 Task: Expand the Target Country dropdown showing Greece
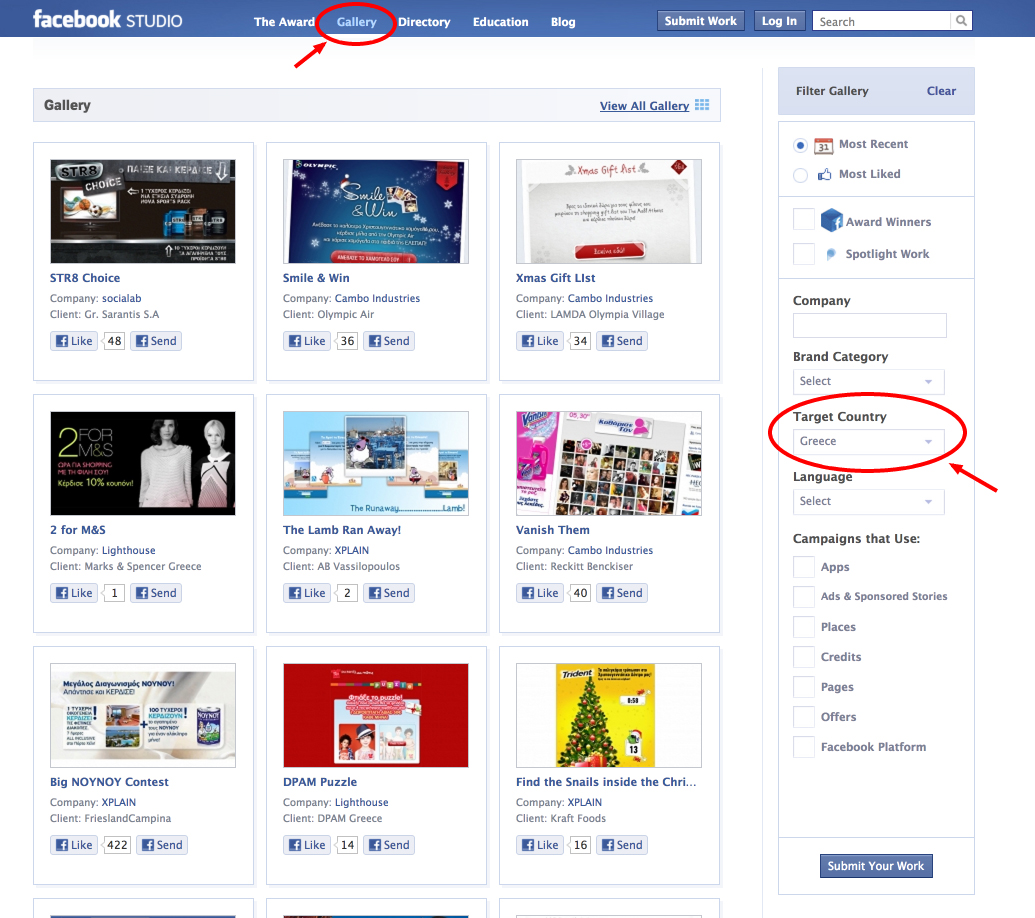pyautogui.click(x=868, y=441)
